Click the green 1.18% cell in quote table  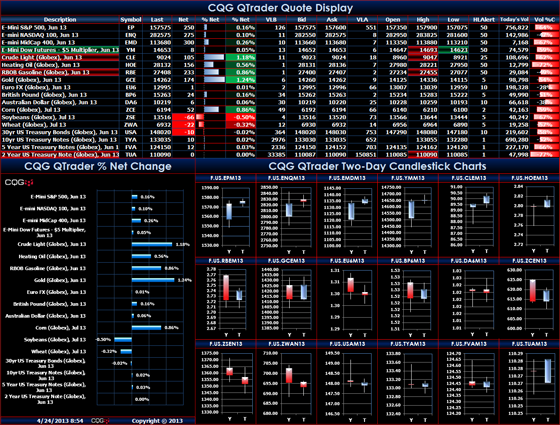coord(241,58)
